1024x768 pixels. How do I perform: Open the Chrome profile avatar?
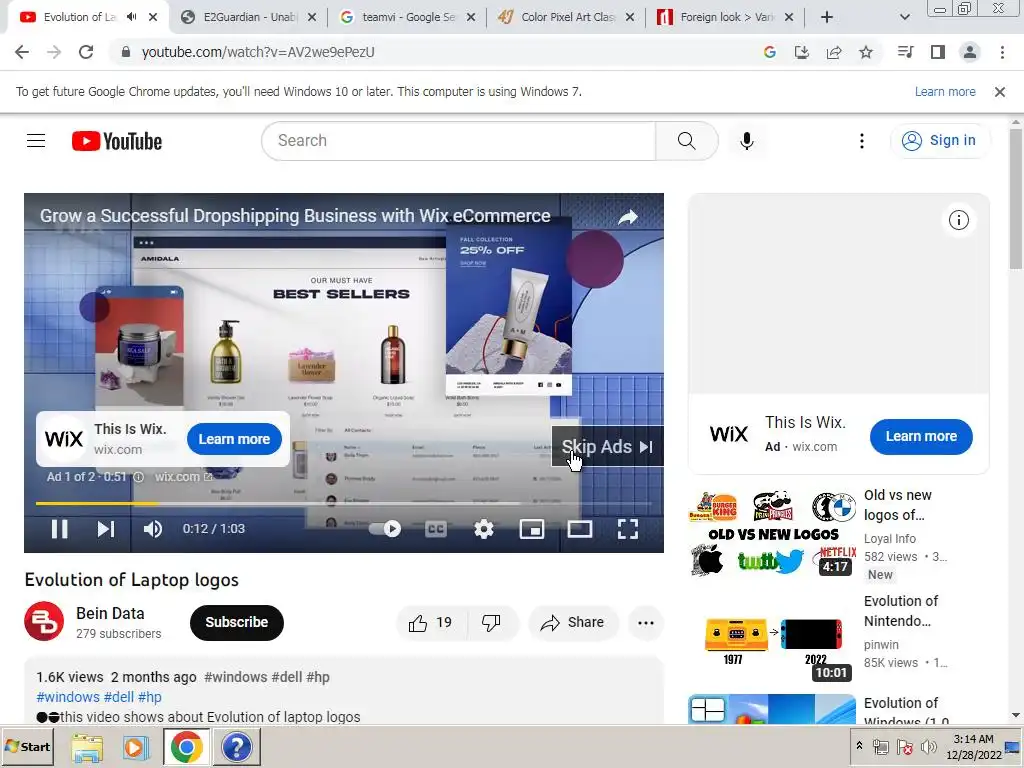click(x=970, y=52)
